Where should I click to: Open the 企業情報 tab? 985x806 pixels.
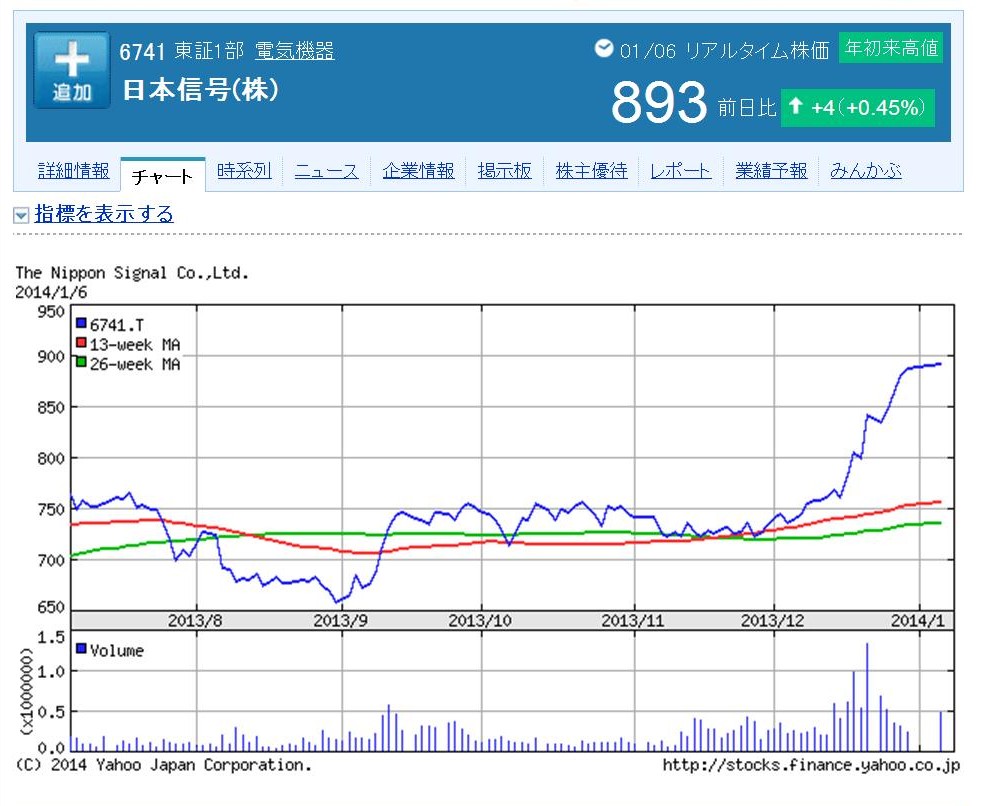(418, 170)
